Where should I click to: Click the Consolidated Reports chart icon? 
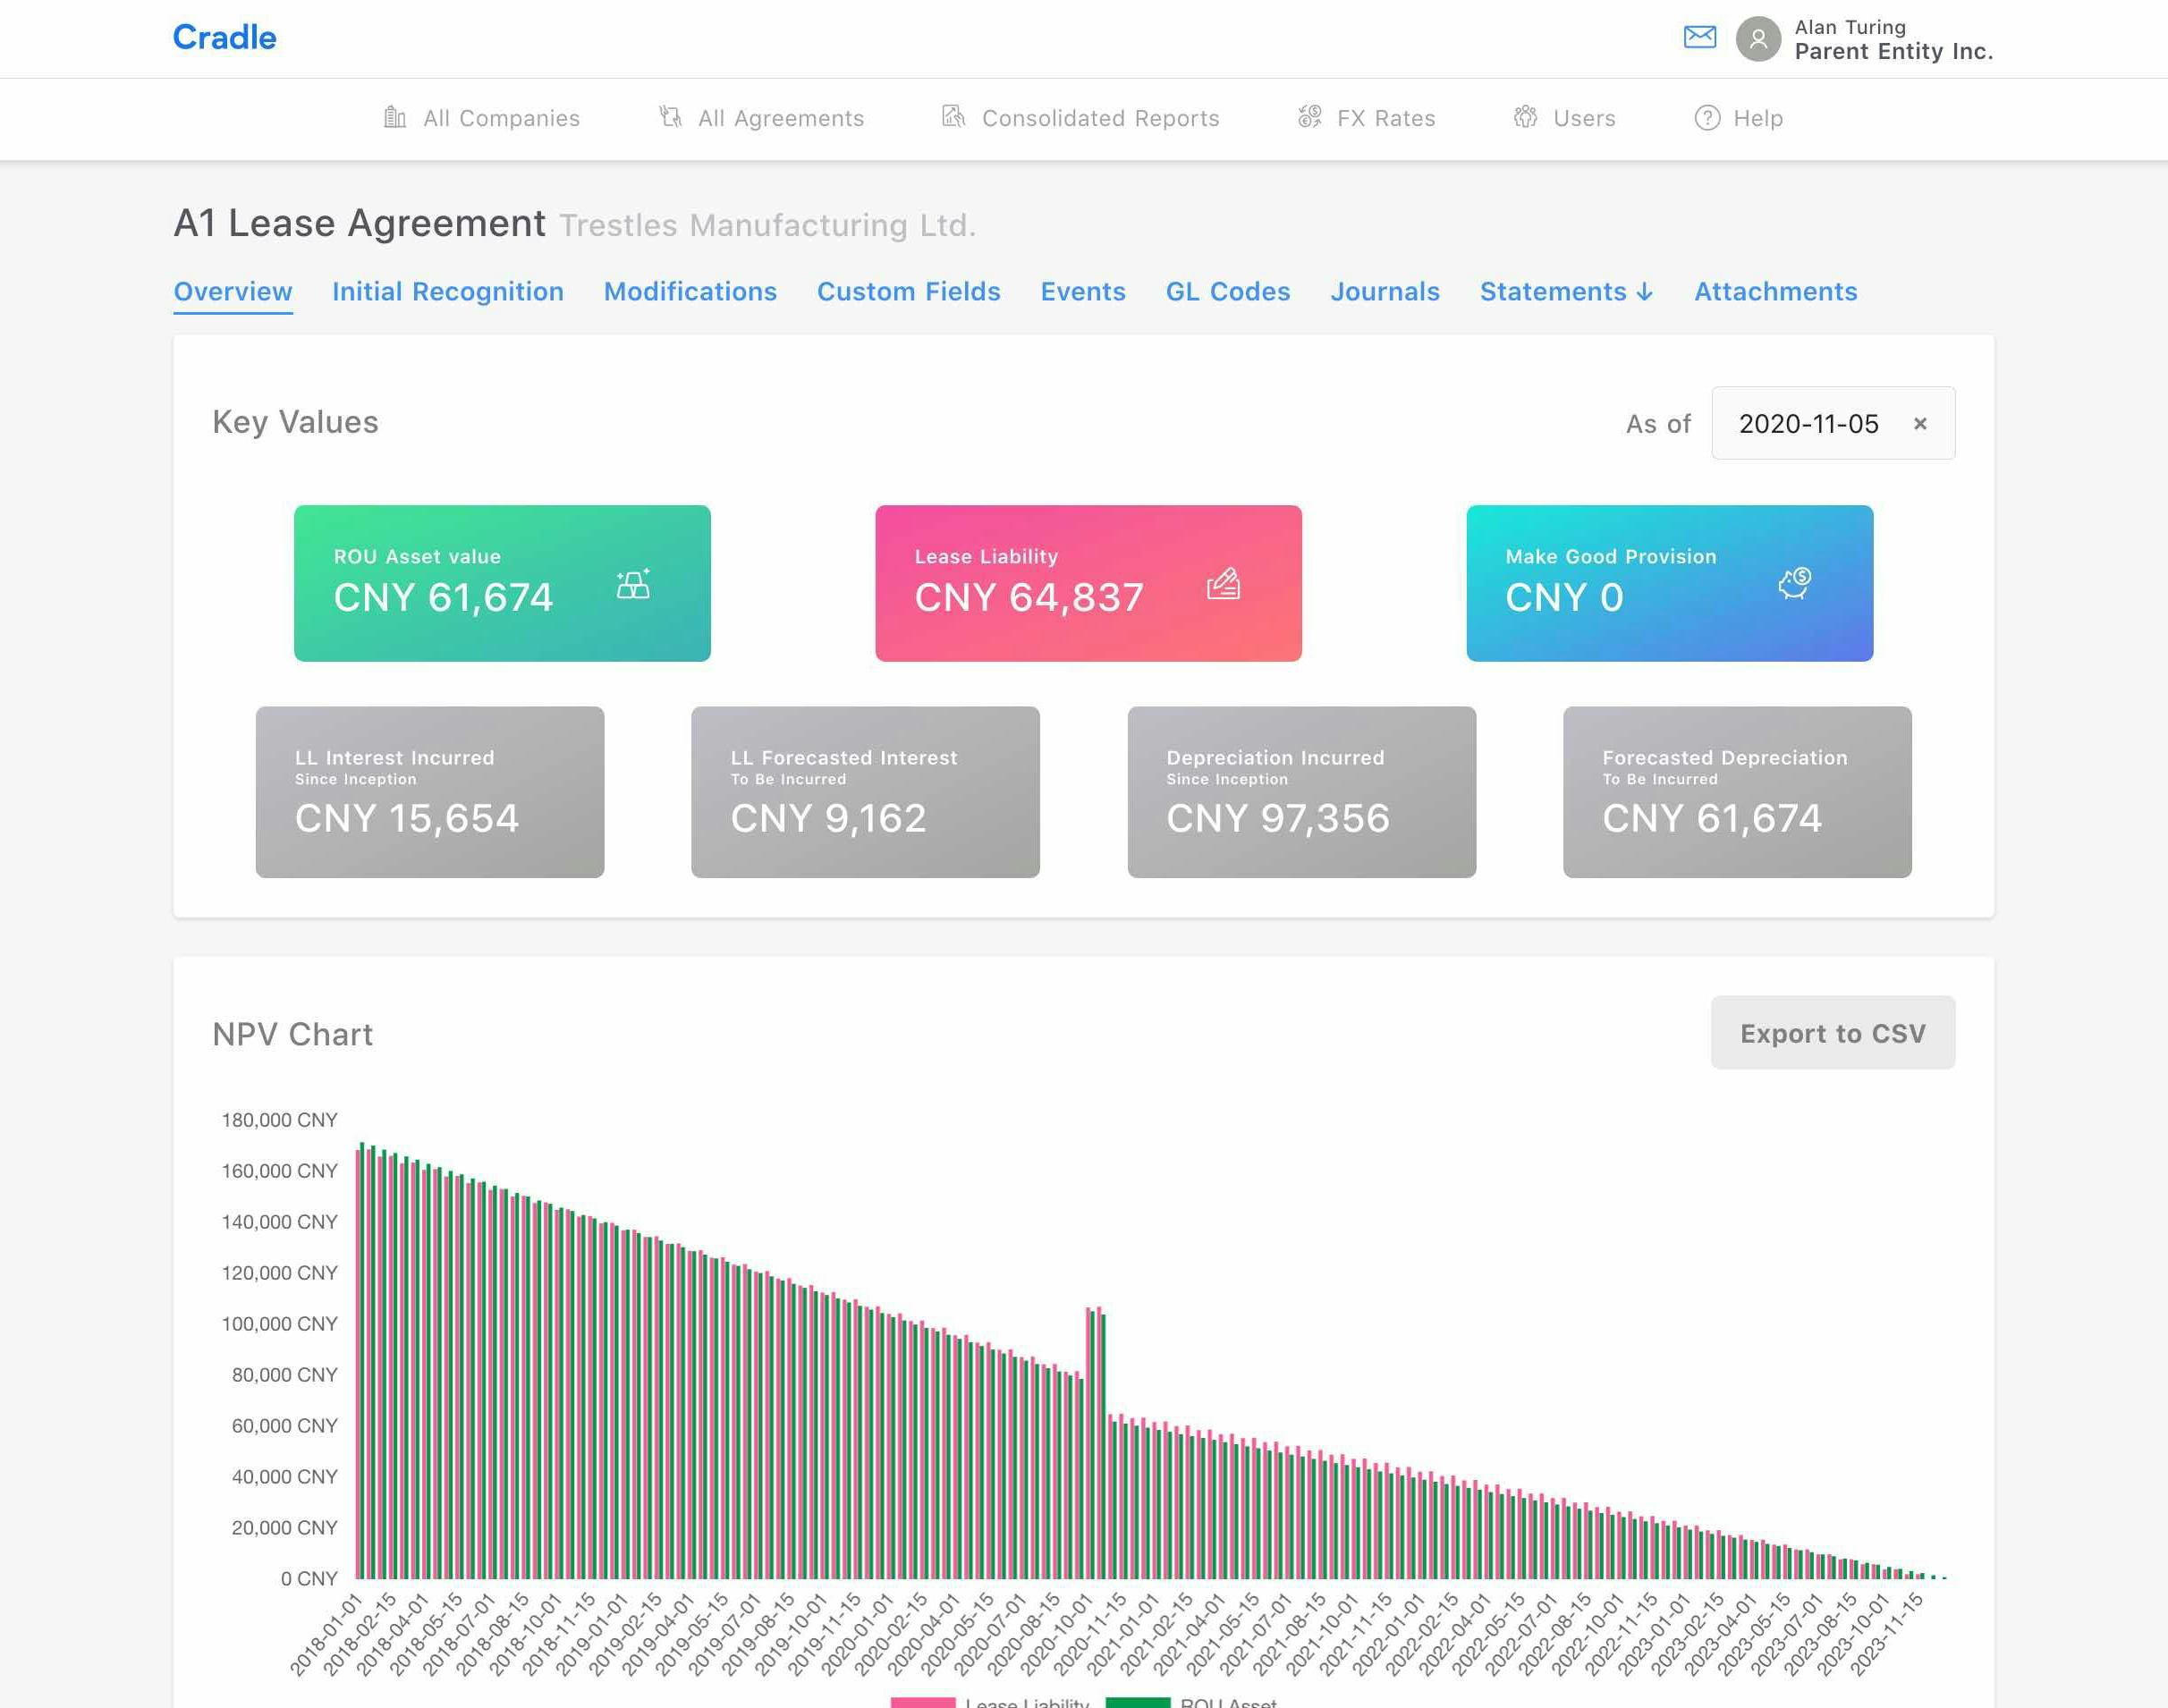[x=953, y=117]
